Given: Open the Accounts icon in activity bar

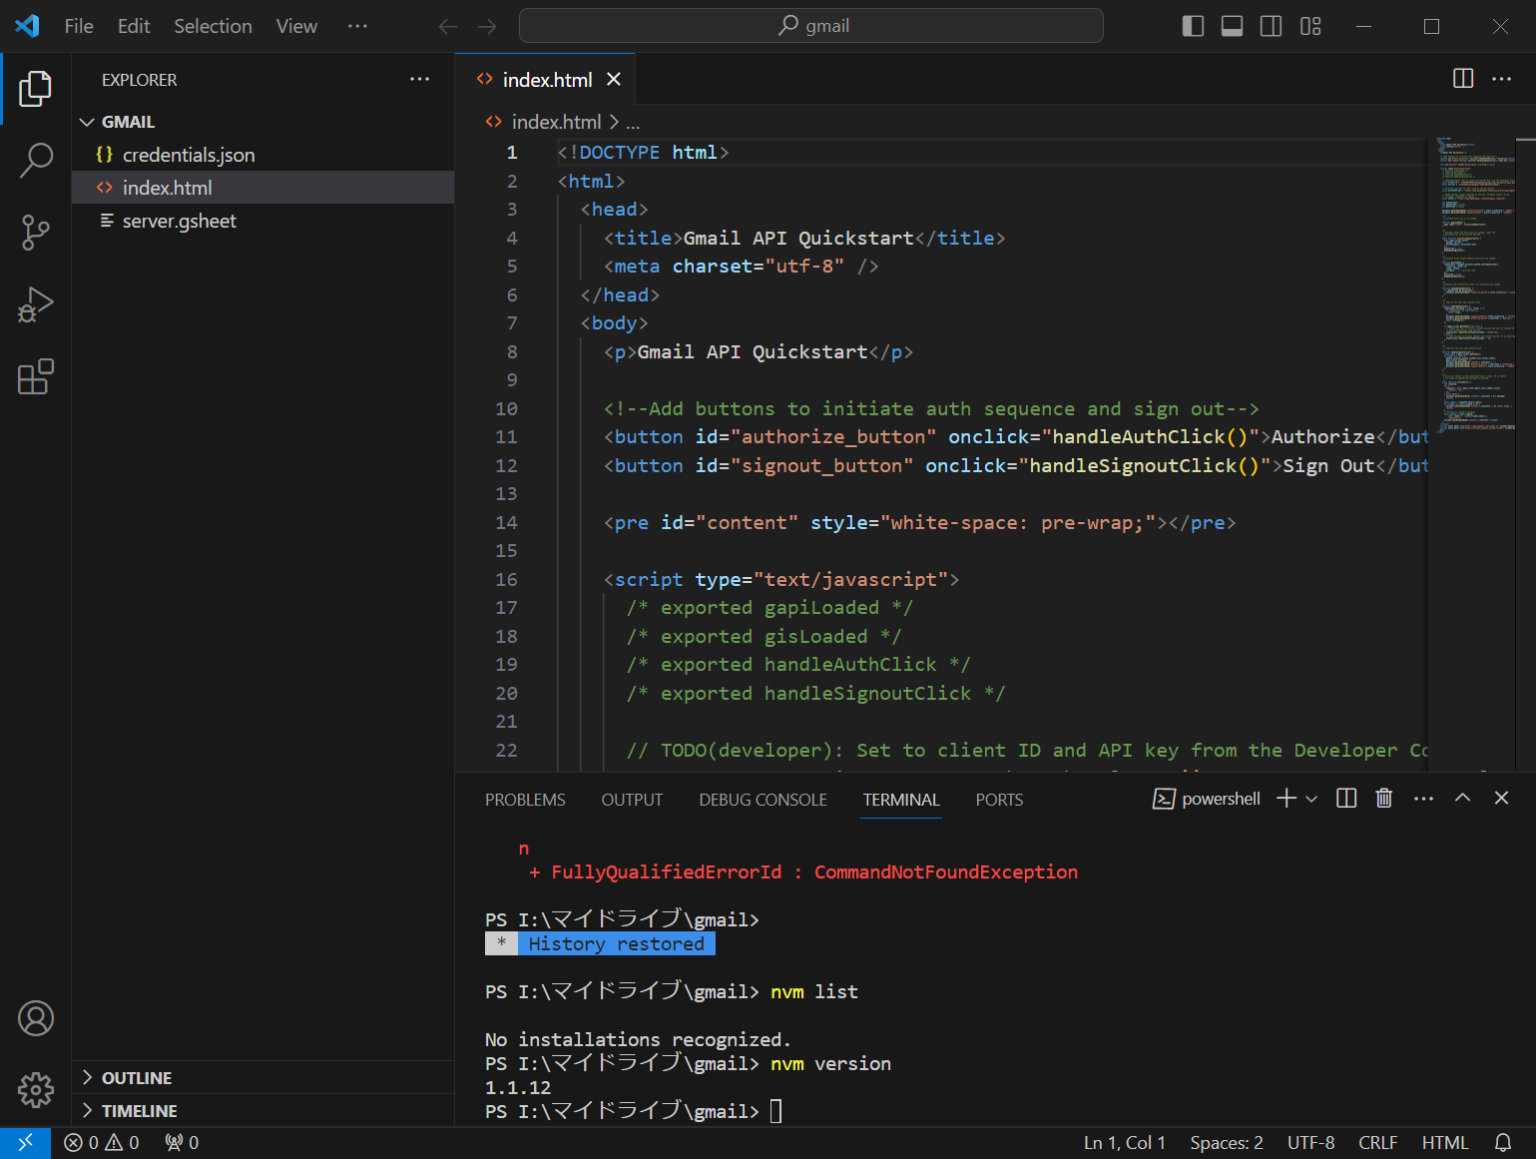Looking at the screenshot, I should point(36,1018).
